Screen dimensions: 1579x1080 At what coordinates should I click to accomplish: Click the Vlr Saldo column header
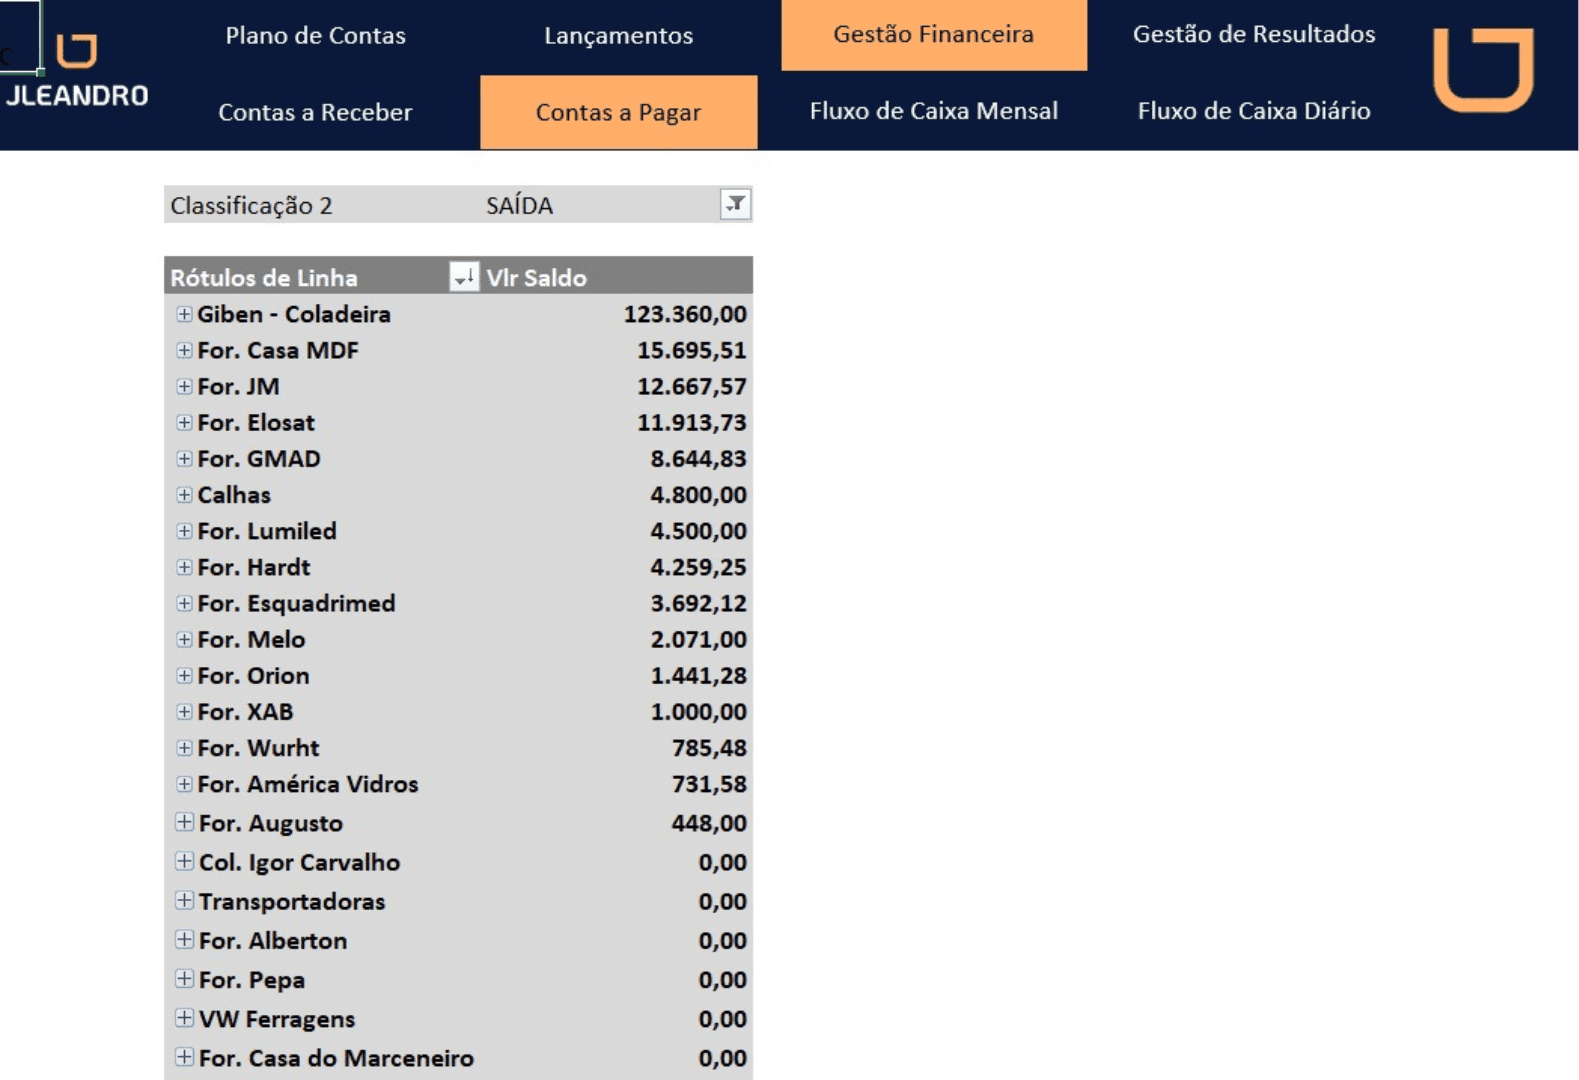coord(537,277)
